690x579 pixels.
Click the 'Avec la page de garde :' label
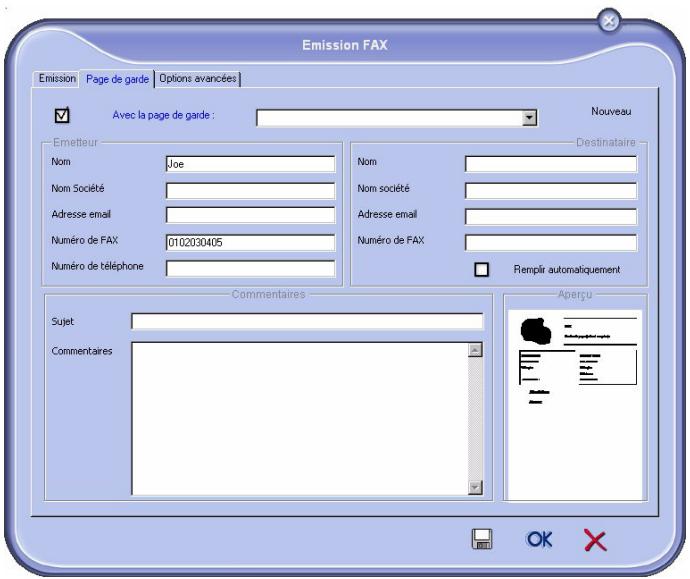click(x=163, y=115)
